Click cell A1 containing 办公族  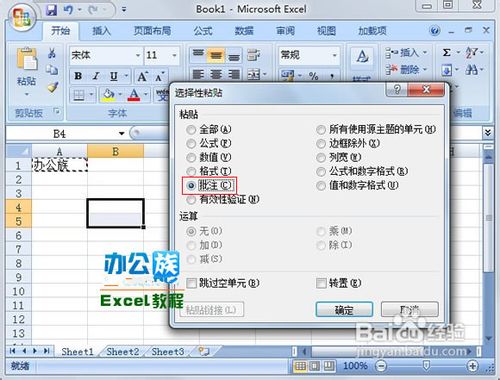point(59,165)
